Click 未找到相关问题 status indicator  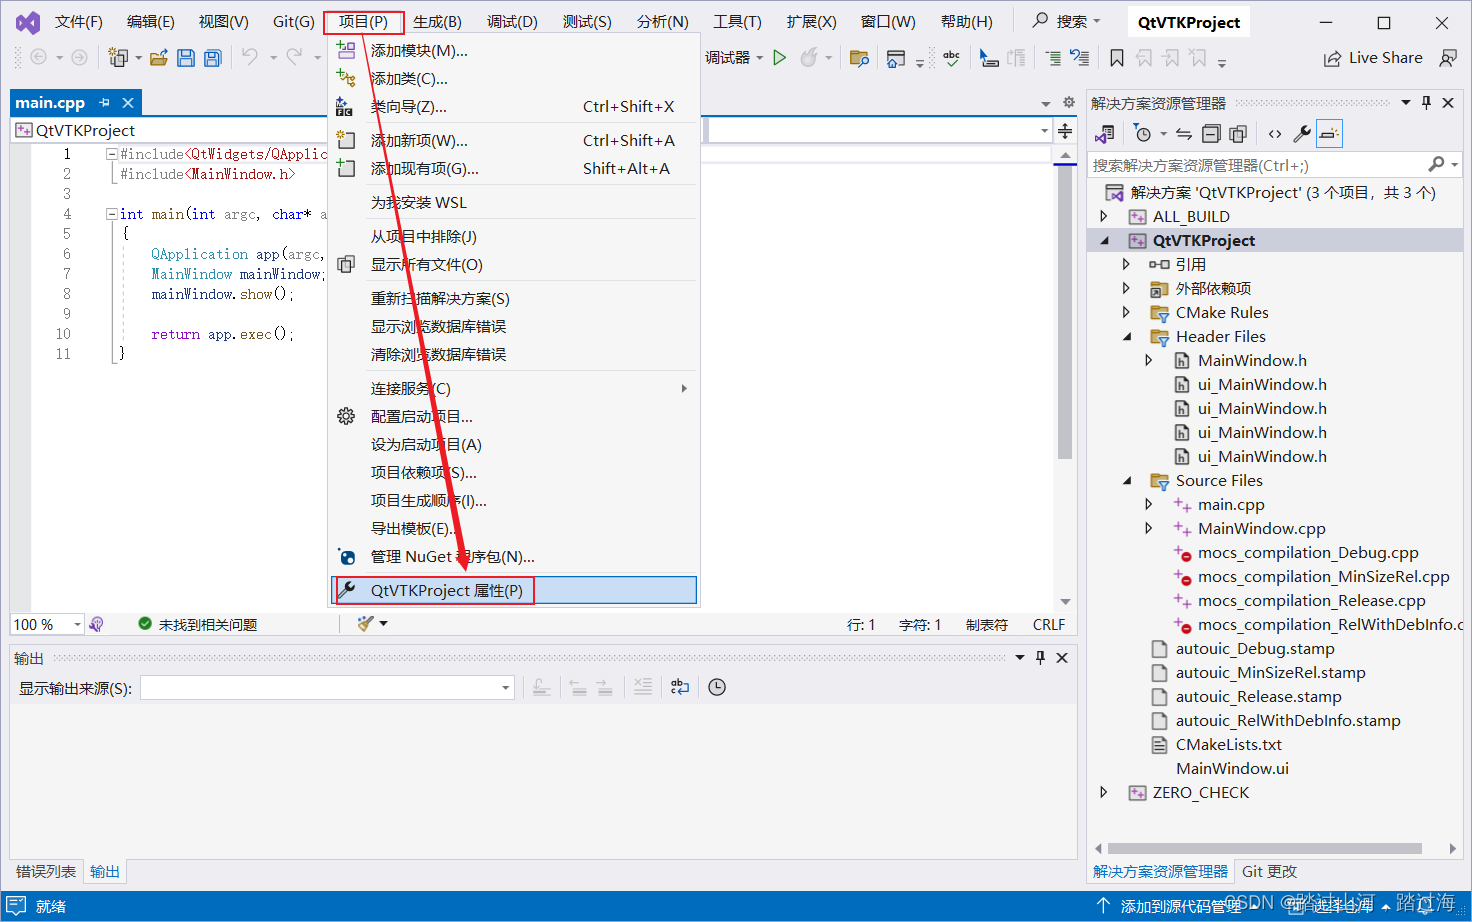click(197, 625)
